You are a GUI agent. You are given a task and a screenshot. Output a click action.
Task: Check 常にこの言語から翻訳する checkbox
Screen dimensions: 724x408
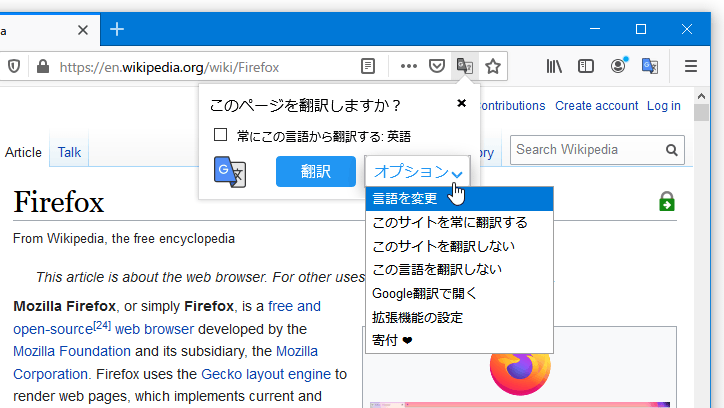[221, 135]
